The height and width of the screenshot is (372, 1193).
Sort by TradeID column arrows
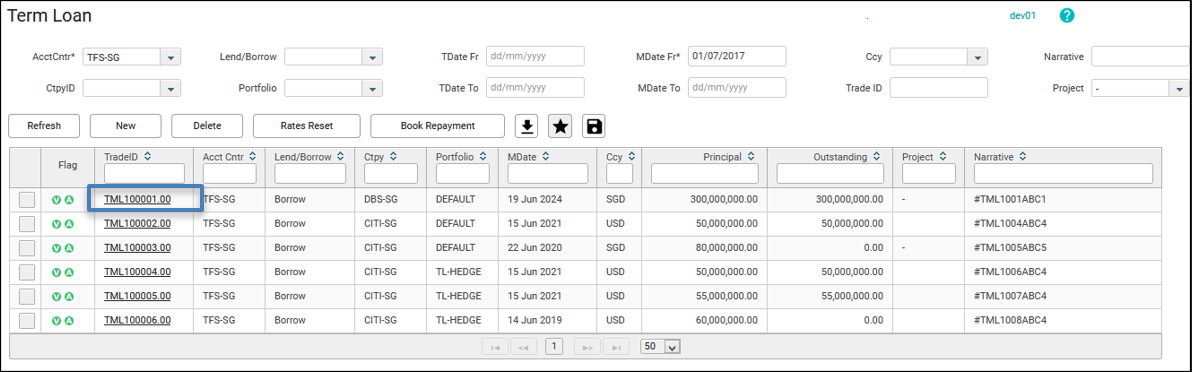[x=148, y=157]
